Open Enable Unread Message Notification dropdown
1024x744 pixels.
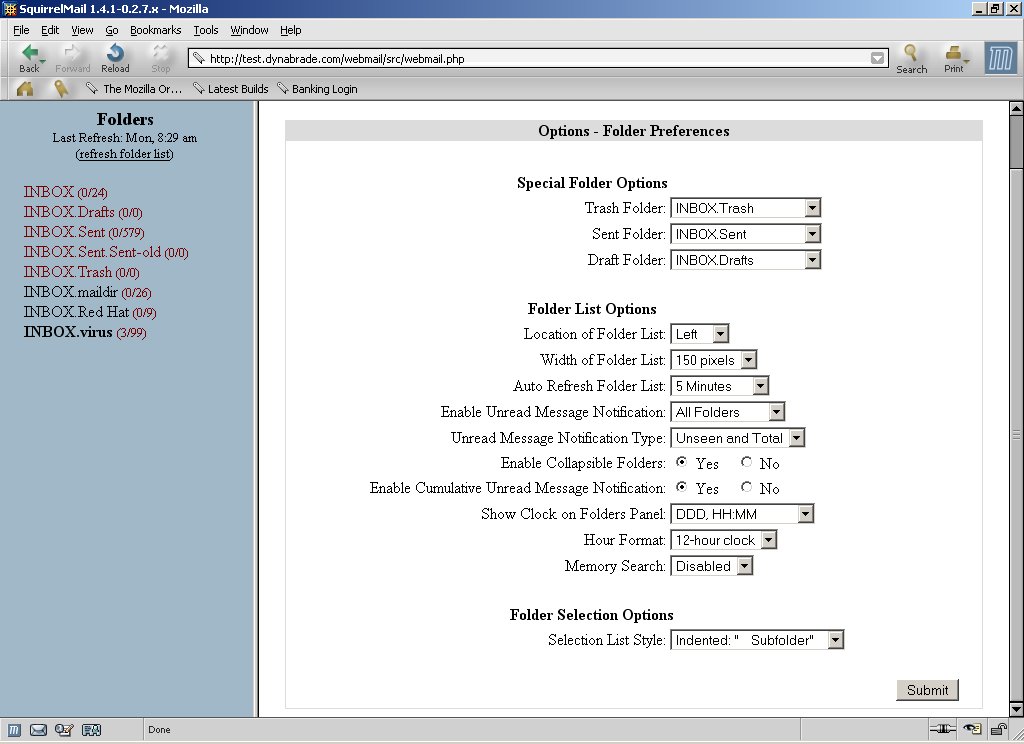728,412
